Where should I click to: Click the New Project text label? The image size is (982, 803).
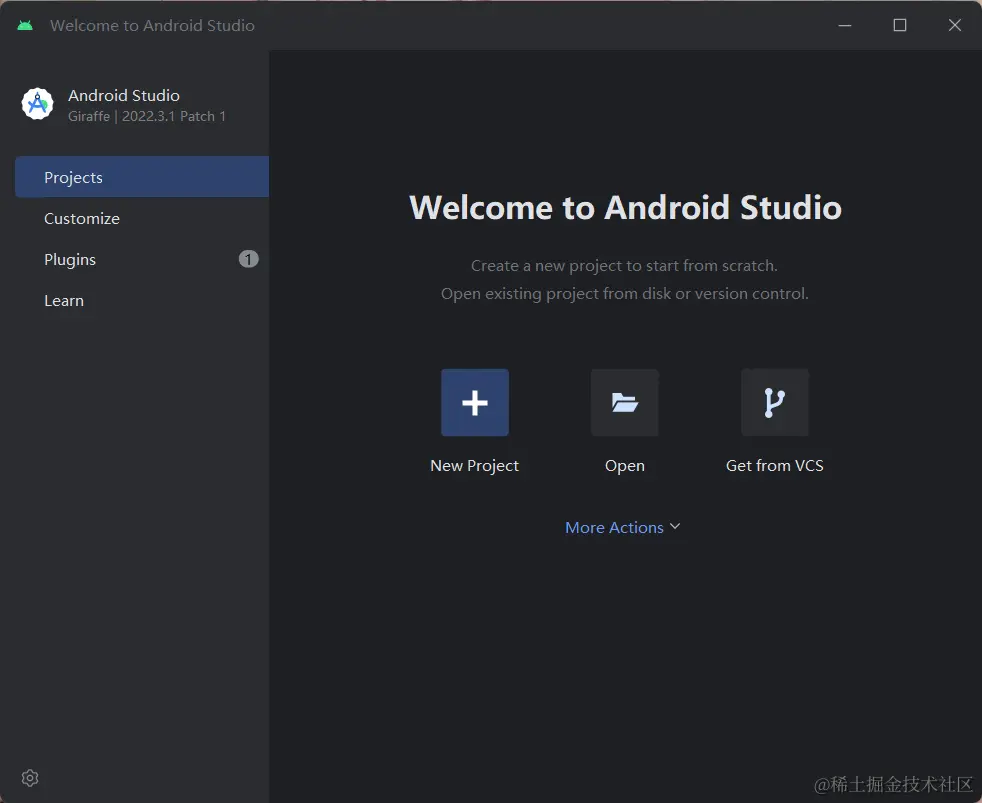475,466
